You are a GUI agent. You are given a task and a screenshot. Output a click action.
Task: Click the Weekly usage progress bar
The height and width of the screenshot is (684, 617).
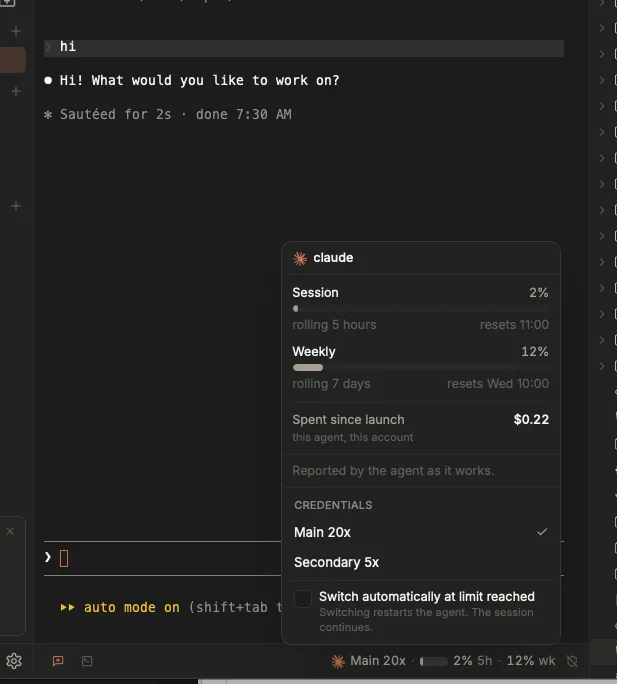point(421,367)
